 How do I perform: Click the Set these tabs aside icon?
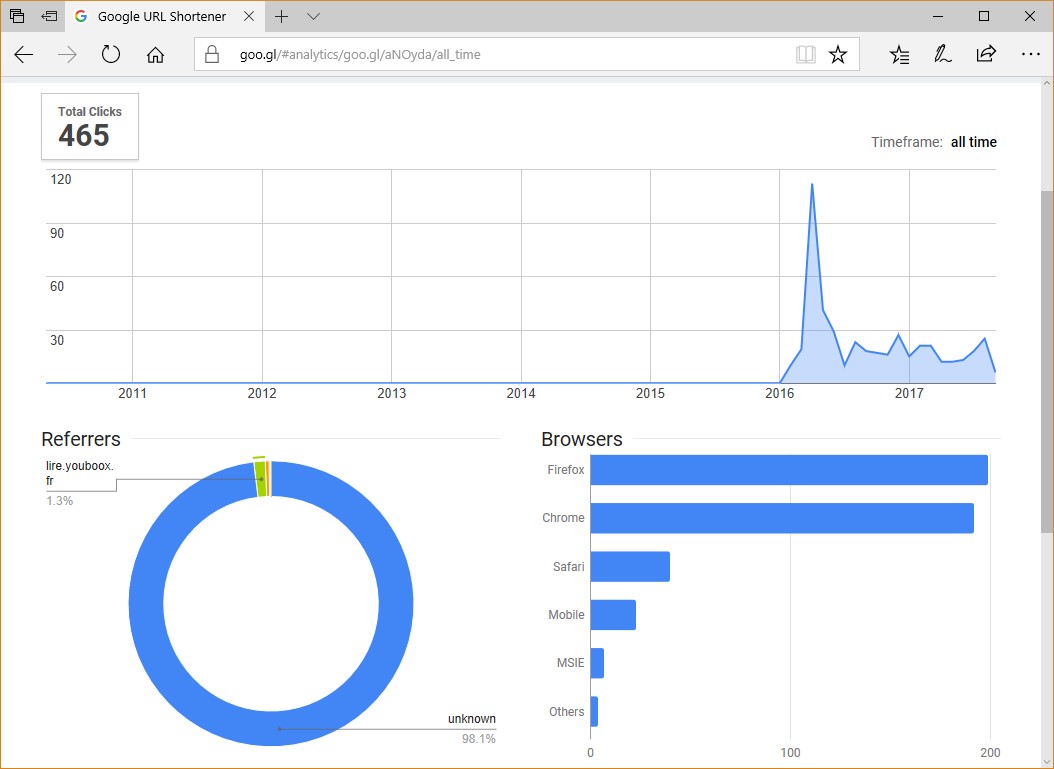(49, 16)
